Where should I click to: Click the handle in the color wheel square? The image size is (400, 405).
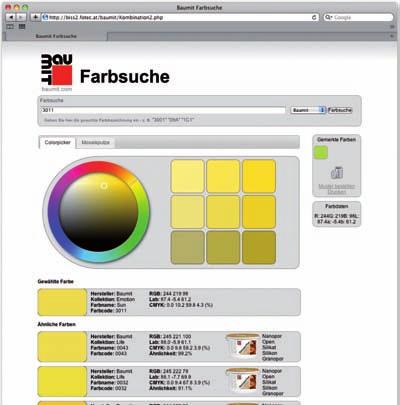pos(104,186)
